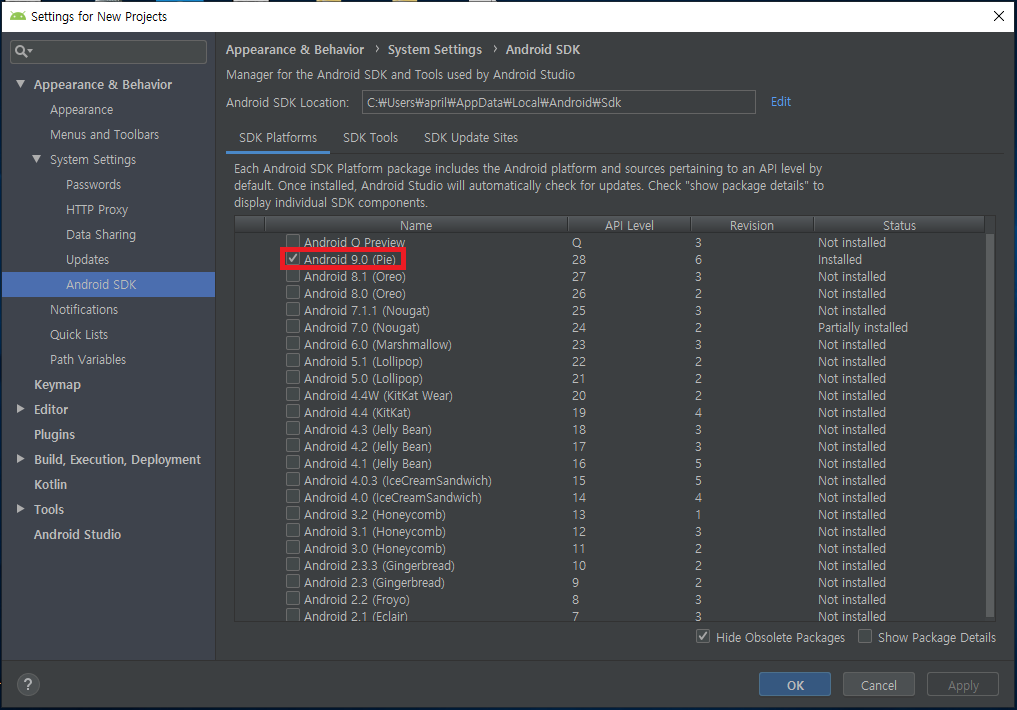
Task: Click the Android SDK Location path field
Action: pyautogui.click(x=558, y=102)
